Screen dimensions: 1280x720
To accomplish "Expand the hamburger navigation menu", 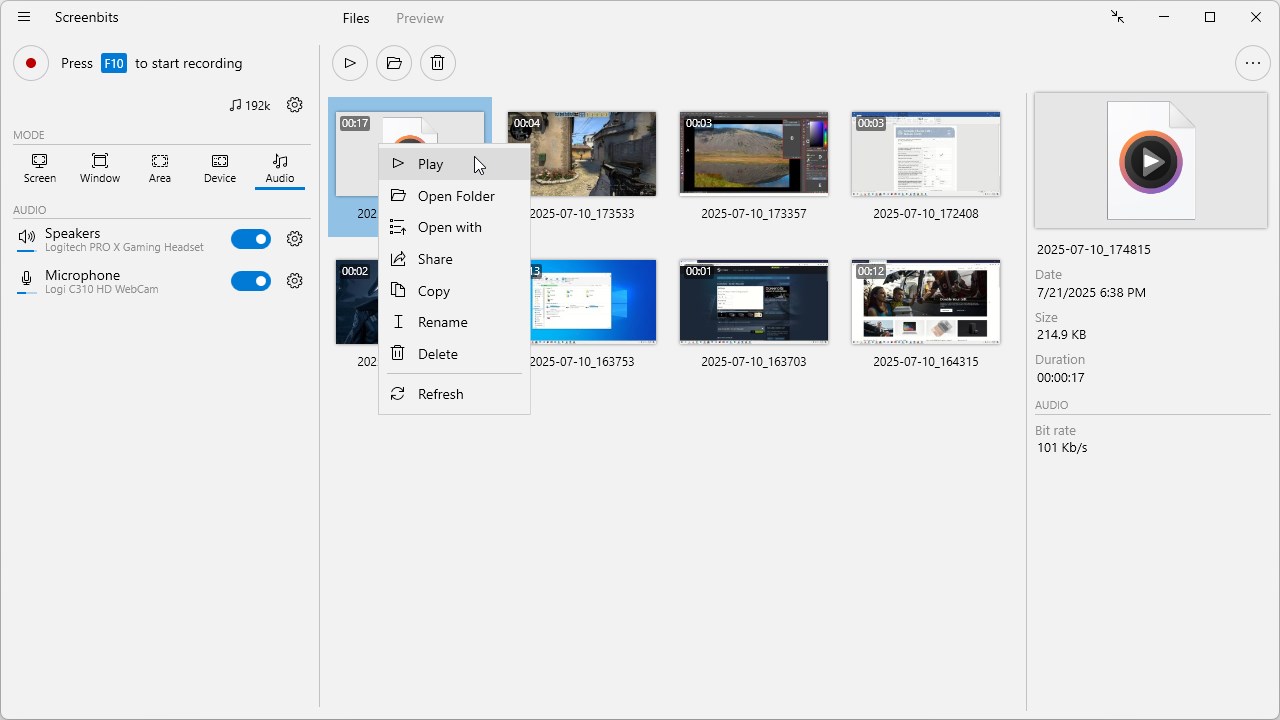I will coord(23,17).
